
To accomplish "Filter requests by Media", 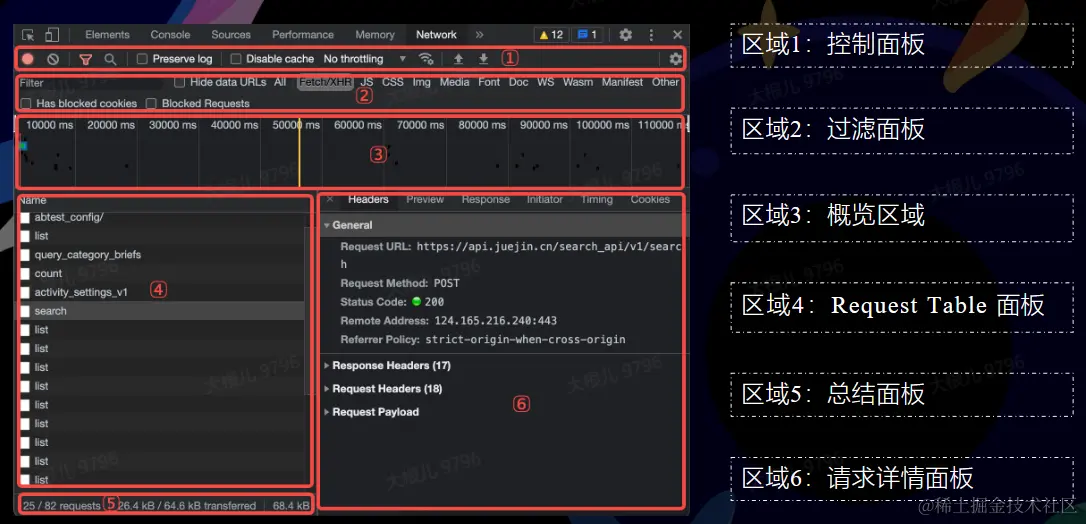I will pyautogui.click(x=454, y=82).
